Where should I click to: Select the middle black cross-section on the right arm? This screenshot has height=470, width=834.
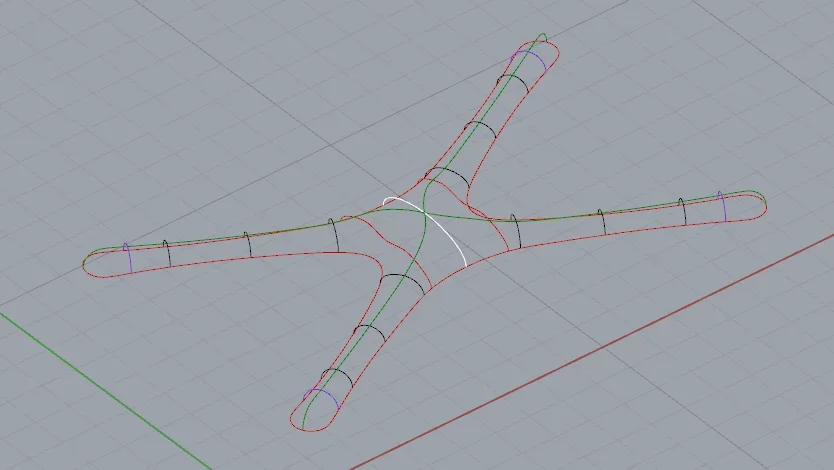[601, 221]
